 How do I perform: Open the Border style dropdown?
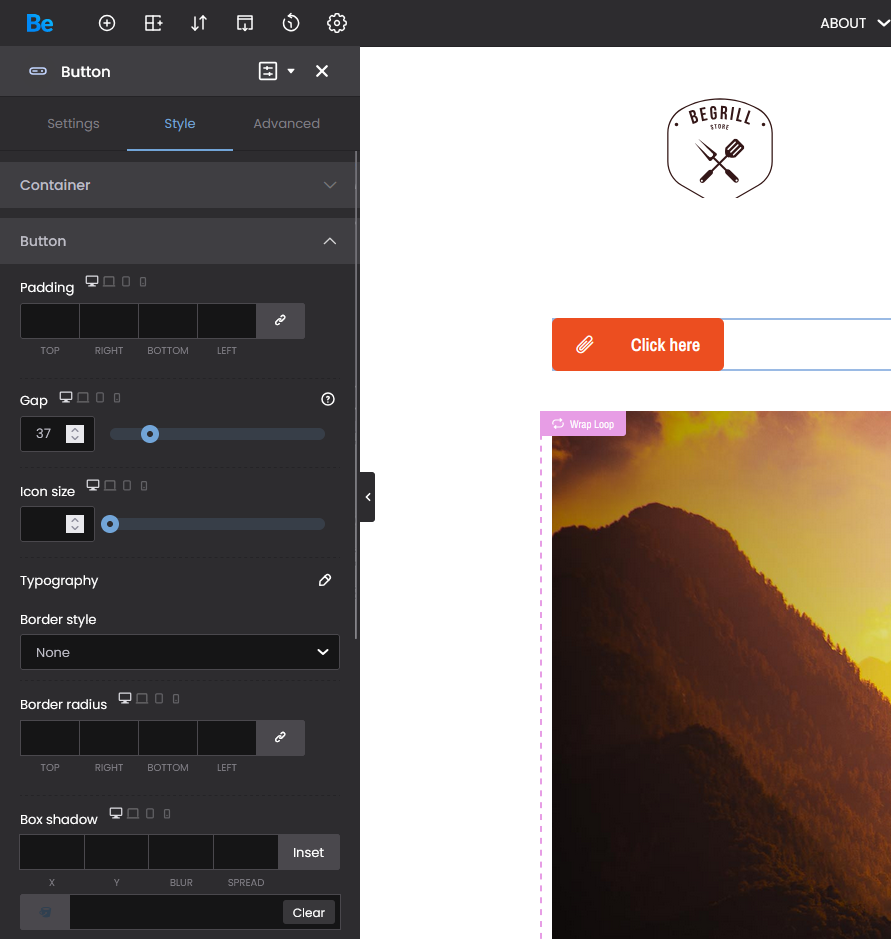tap(180, 652)
